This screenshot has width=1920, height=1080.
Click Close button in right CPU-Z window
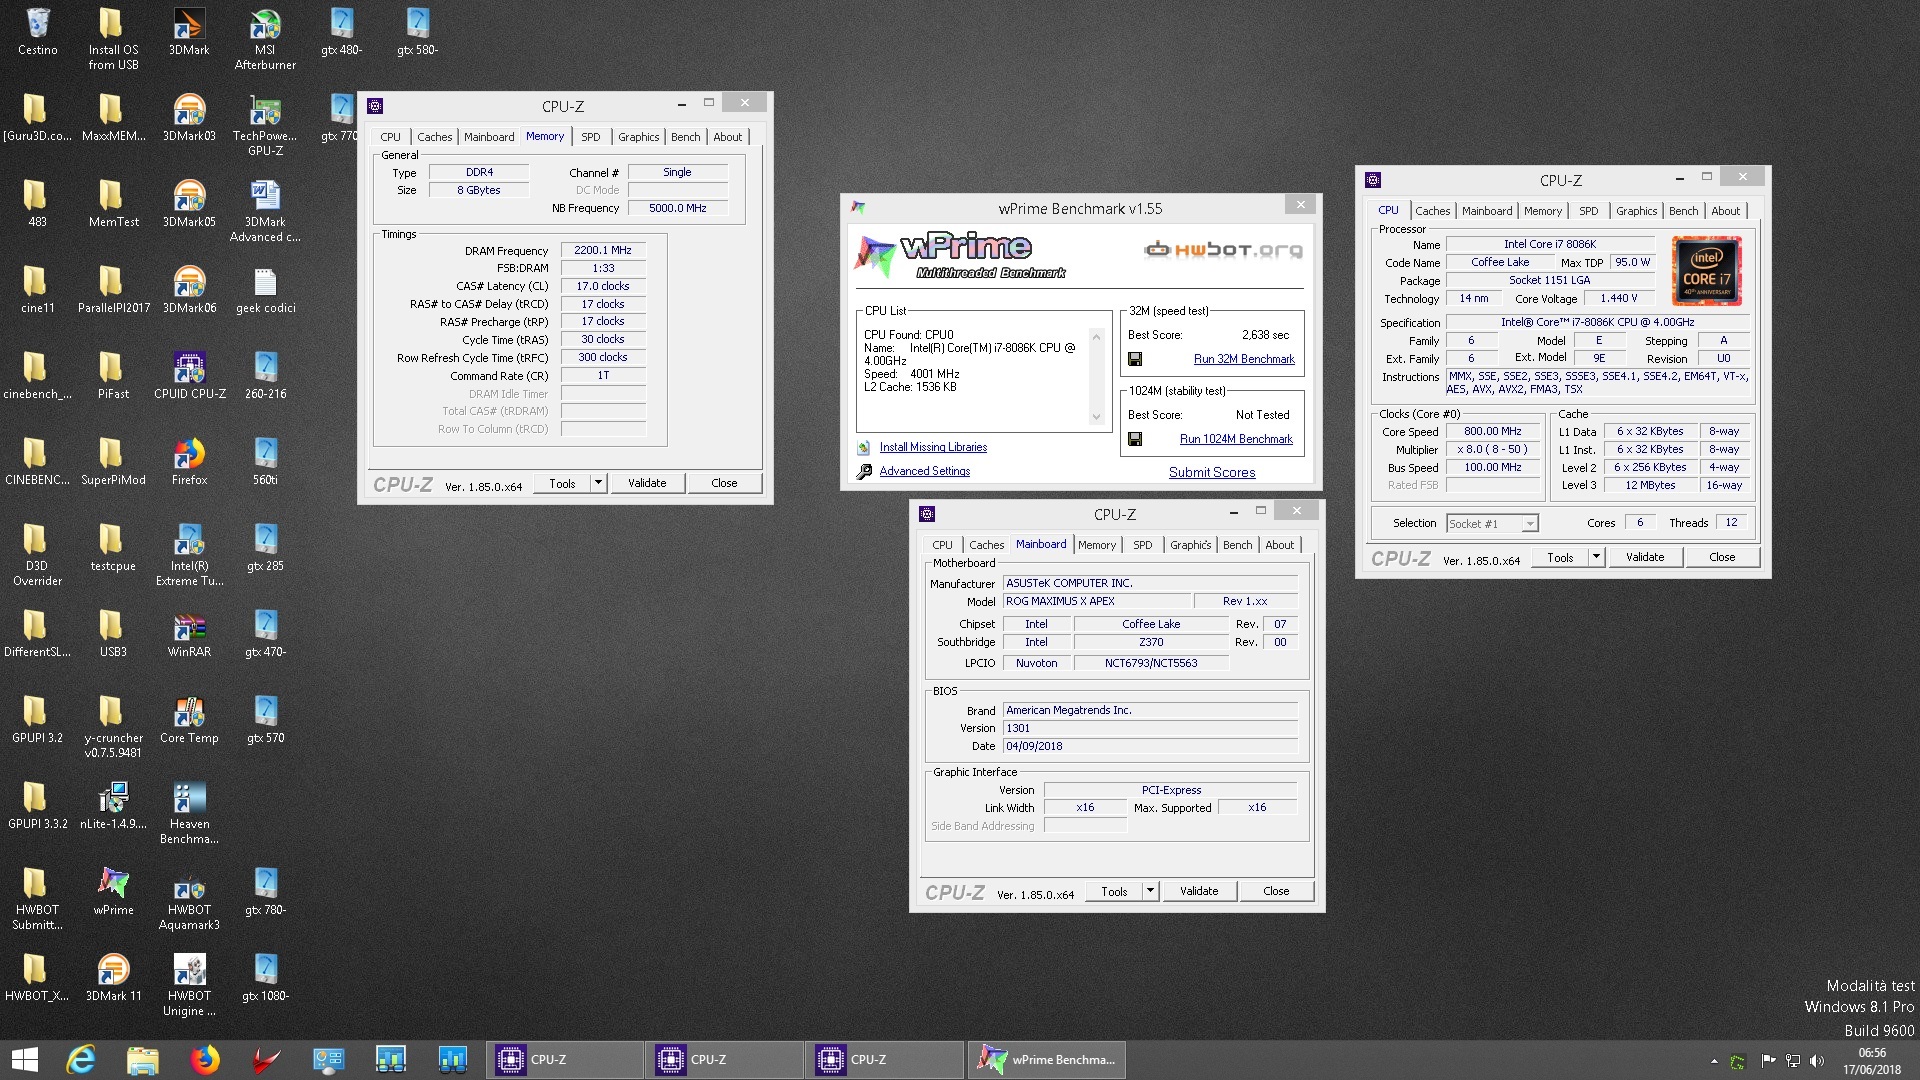coord(1722,557)
